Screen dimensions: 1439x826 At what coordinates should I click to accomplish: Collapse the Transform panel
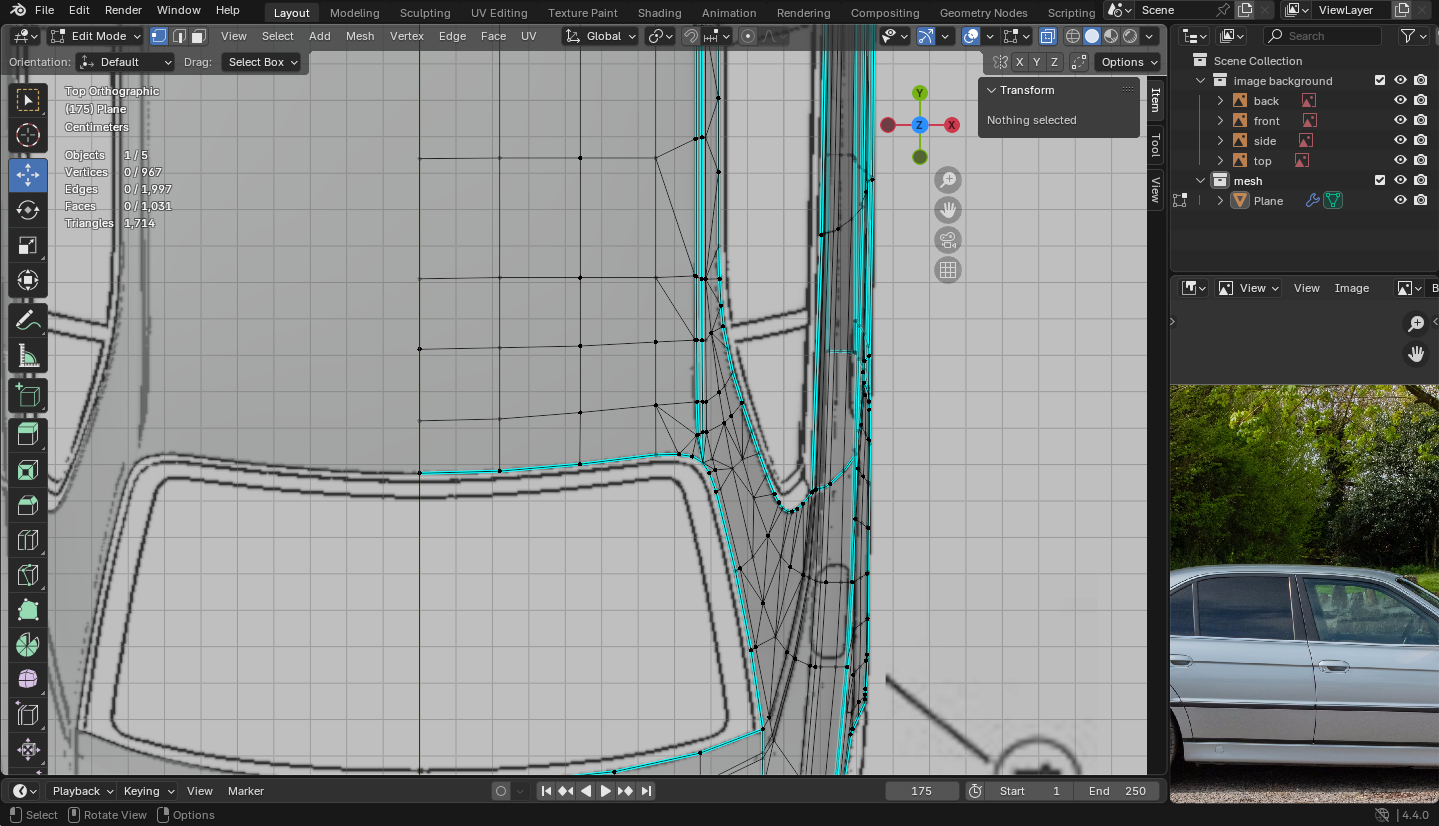[x=992, y=90]
